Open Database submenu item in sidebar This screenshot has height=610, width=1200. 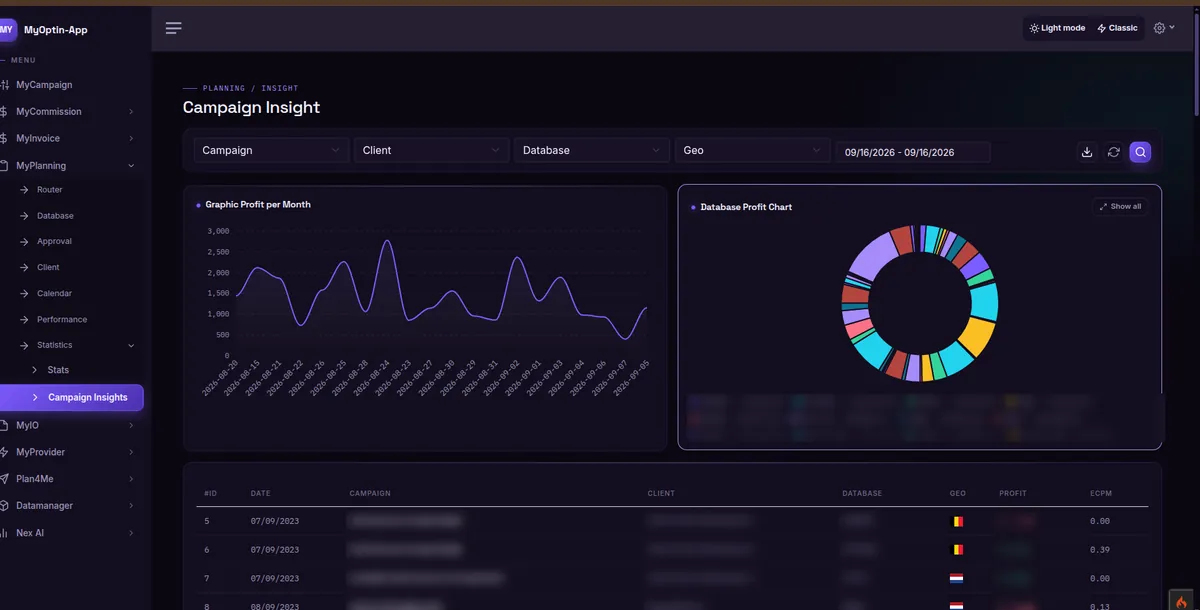click(x=55, y=216)
